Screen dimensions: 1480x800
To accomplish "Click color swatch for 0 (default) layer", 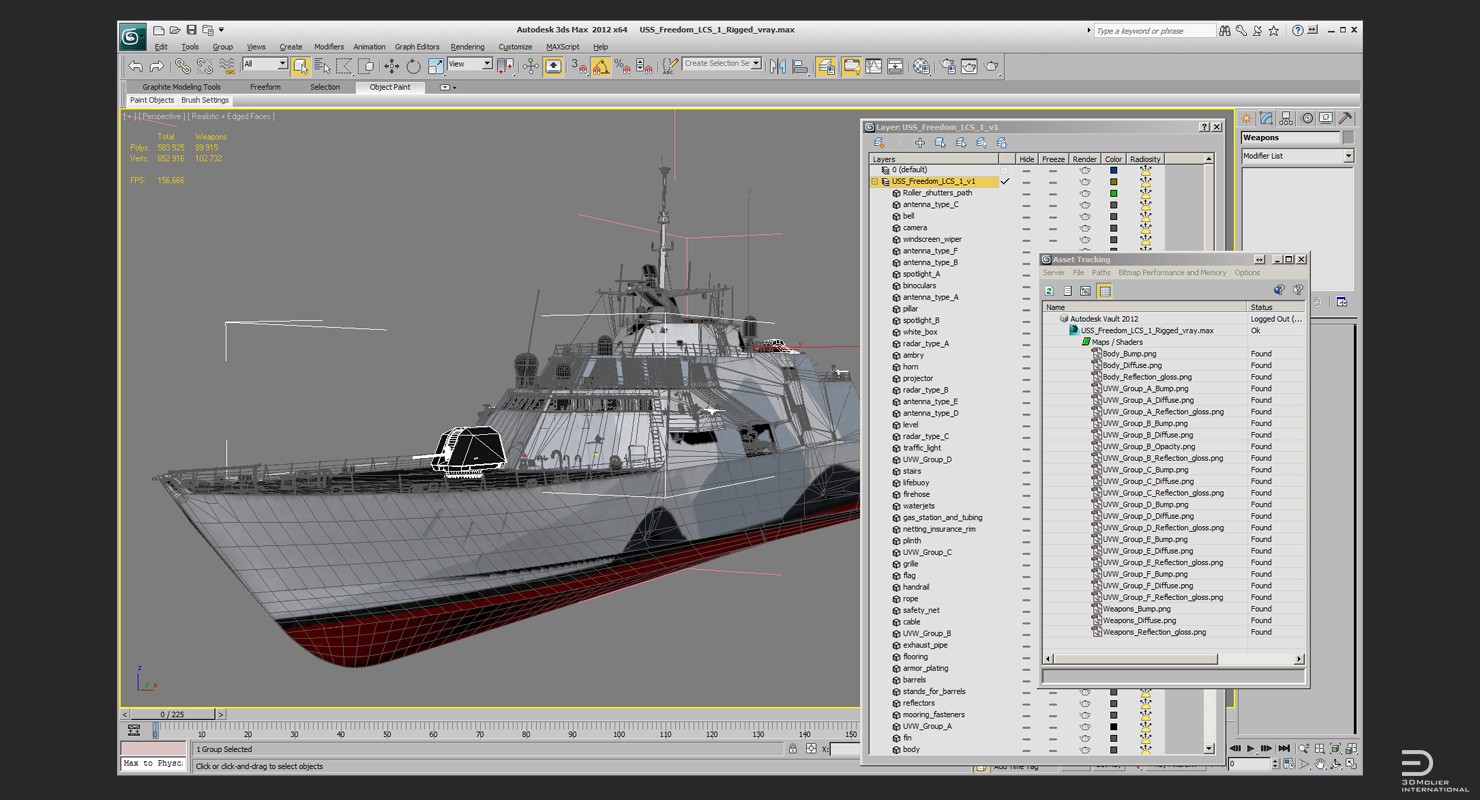I will pyautogui.click(x=1113, y=170).
